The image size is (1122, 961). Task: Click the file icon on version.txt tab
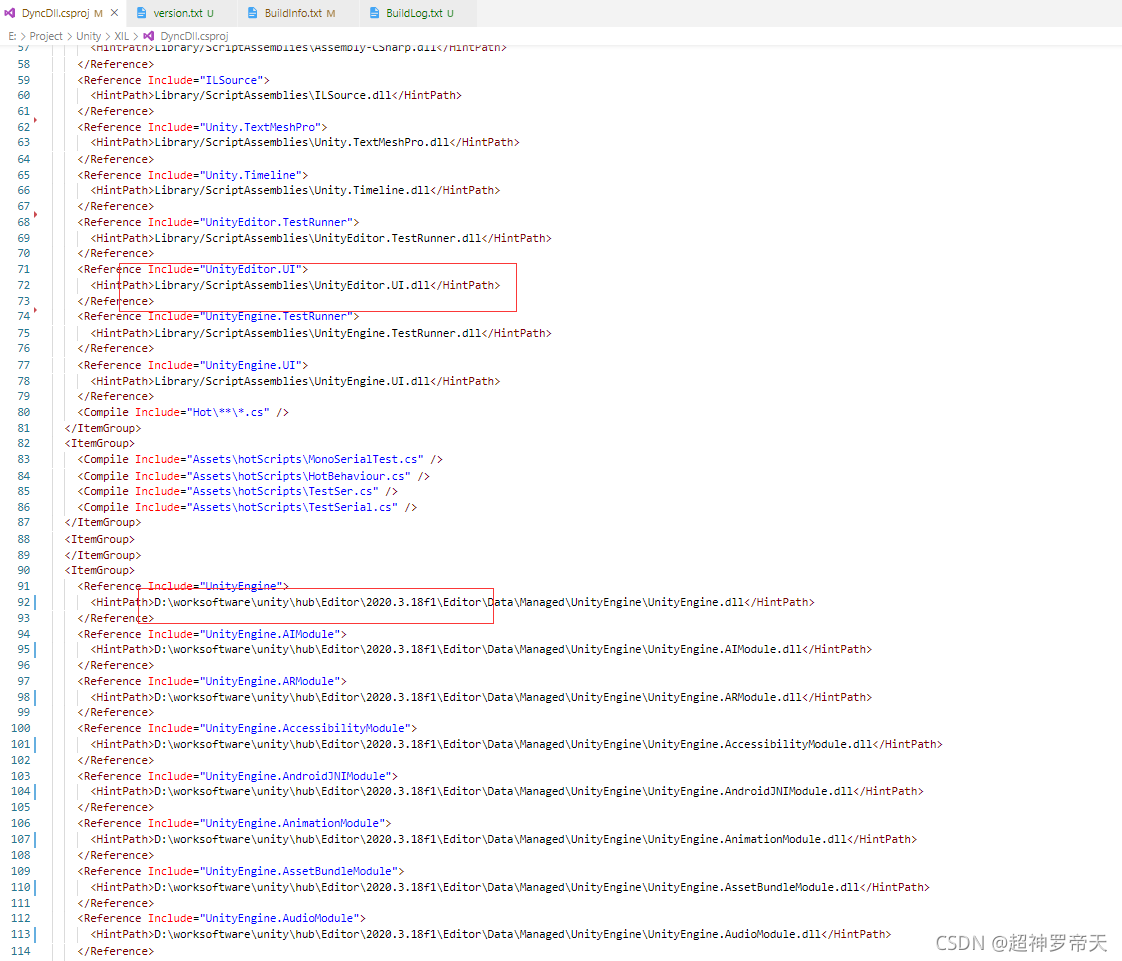142,13
